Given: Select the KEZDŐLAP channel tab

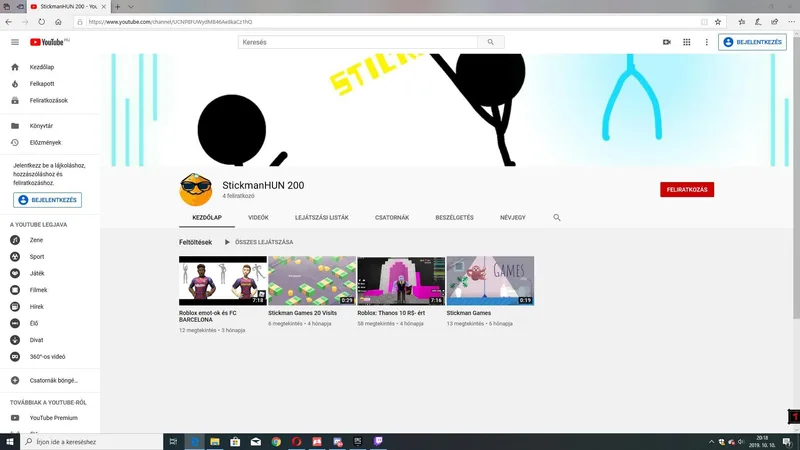Looking at the screenshot, I should coord(207,217).
